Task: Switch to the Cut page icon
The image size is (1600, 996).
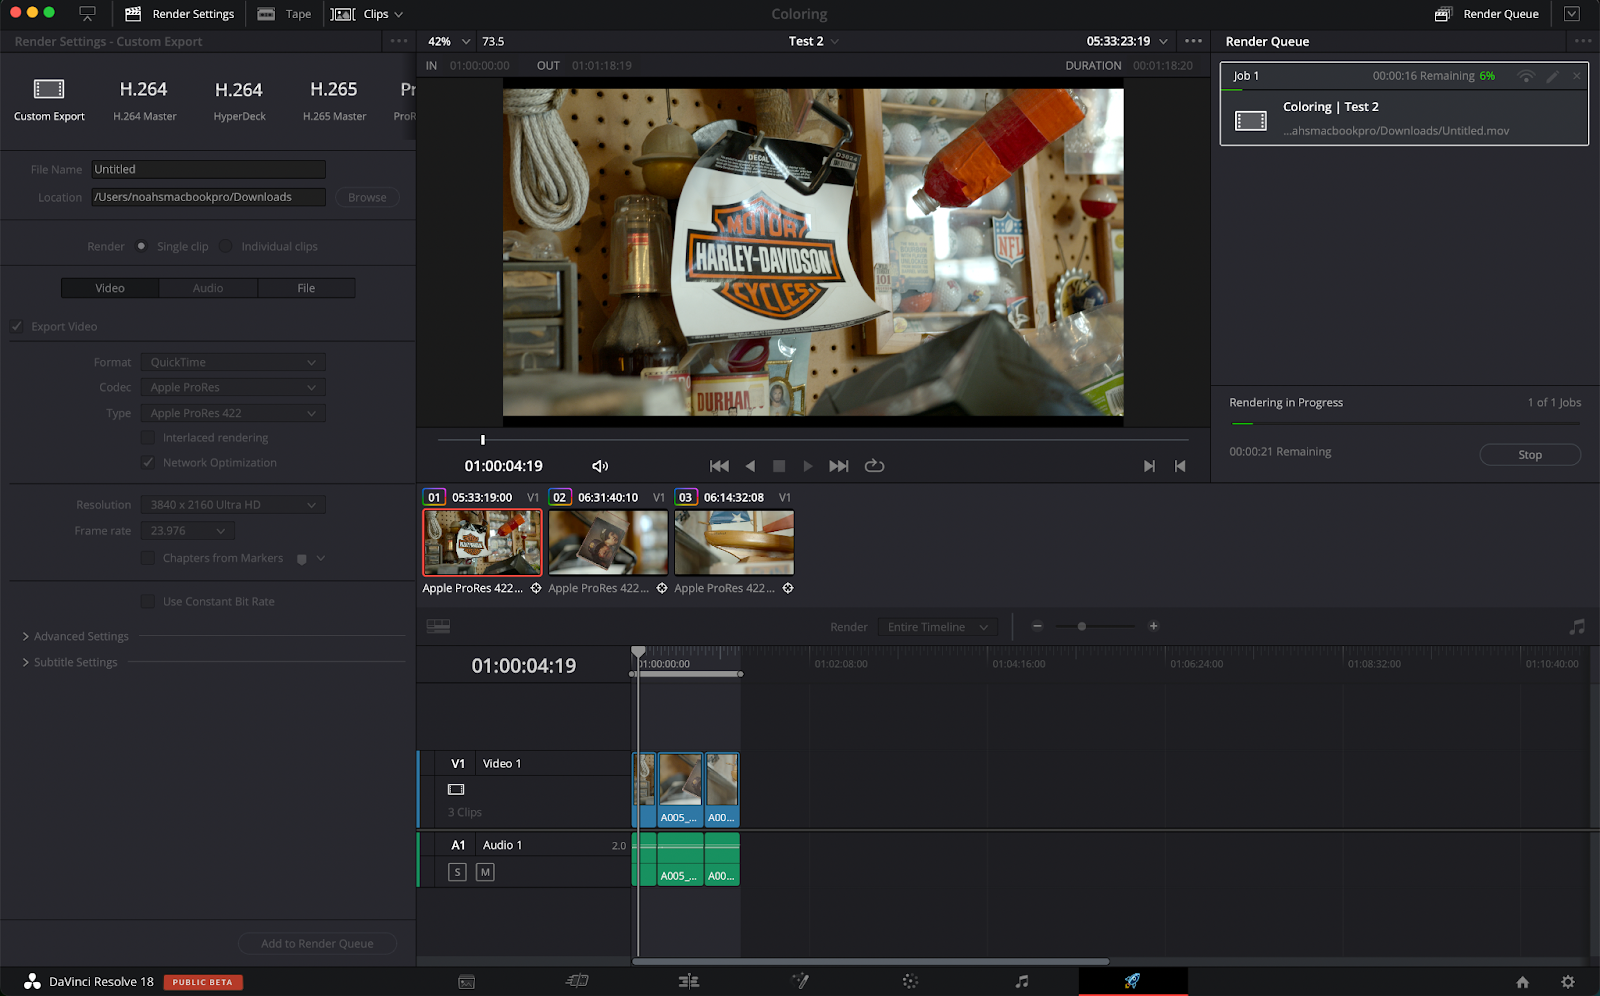Action: pyautogui.click(x=577, y=982)
